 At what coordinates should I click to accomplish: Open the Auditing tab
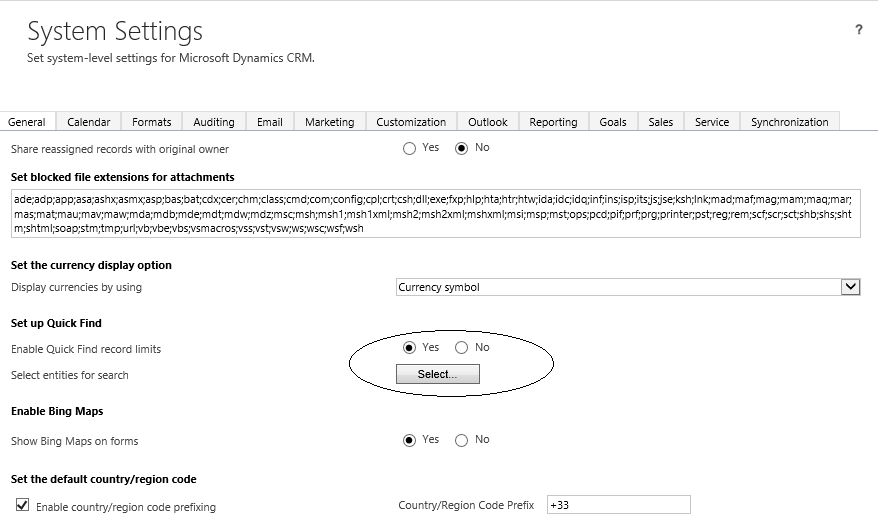[214, 122]
